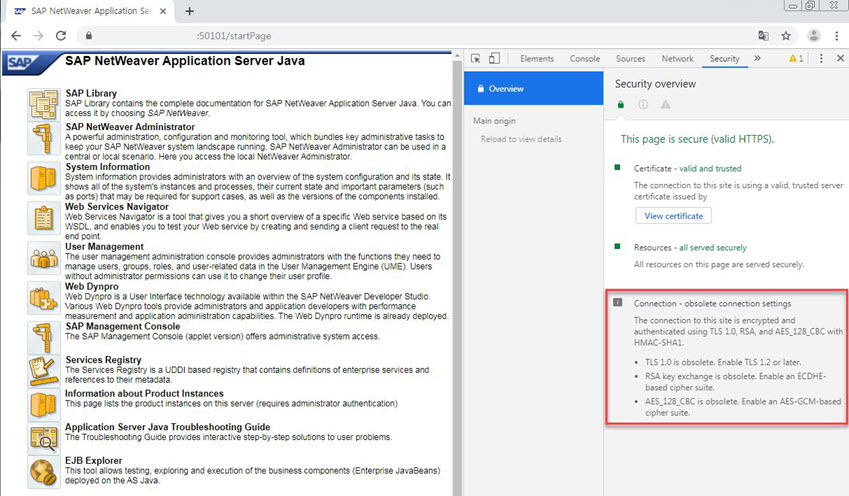Image resolution: width=849 pixels, height=496 pixels.
Task: Open the SAP NetWeaver Administrator link
Action: [130, 127]
